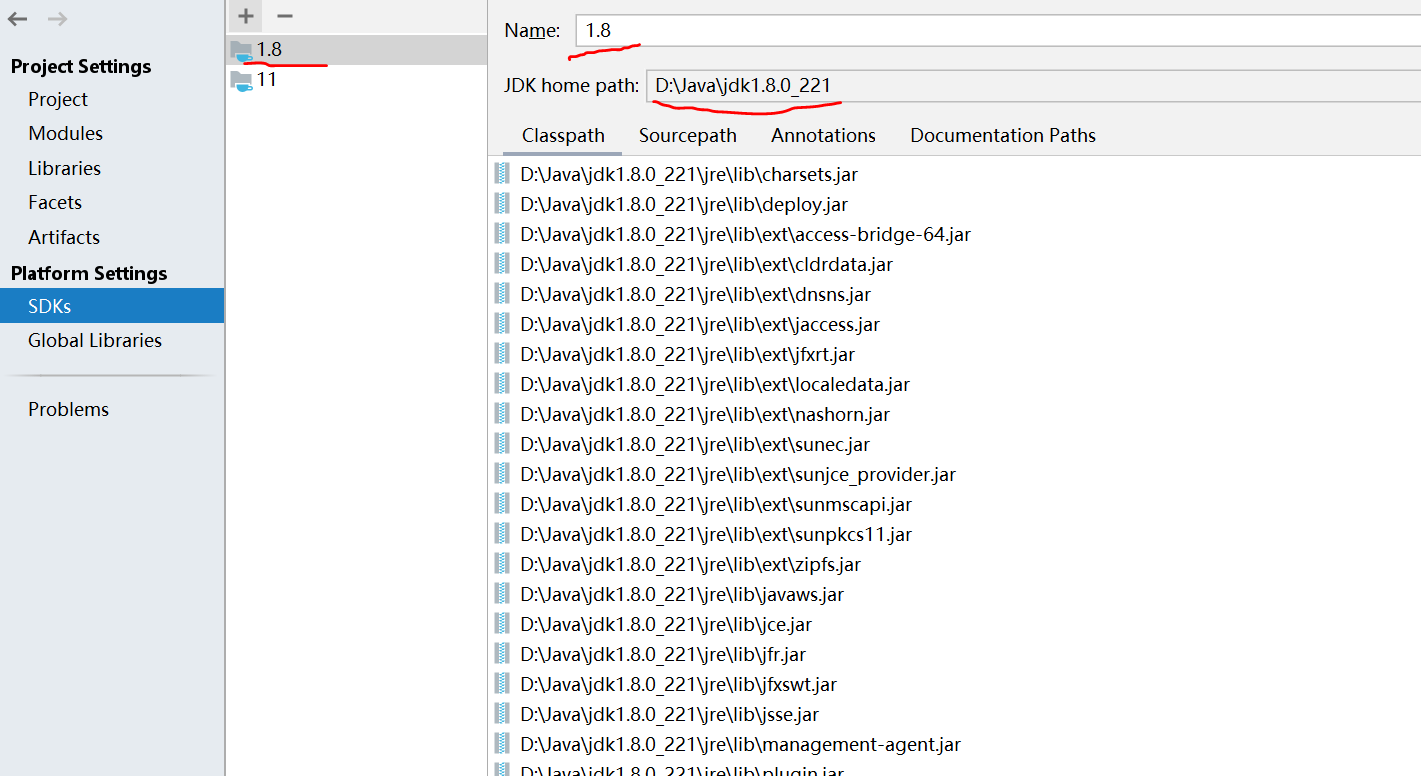Viewport: 1421px width, 776px height.
Task: Open the Global Libraries page
Action: tap(96, 340)
